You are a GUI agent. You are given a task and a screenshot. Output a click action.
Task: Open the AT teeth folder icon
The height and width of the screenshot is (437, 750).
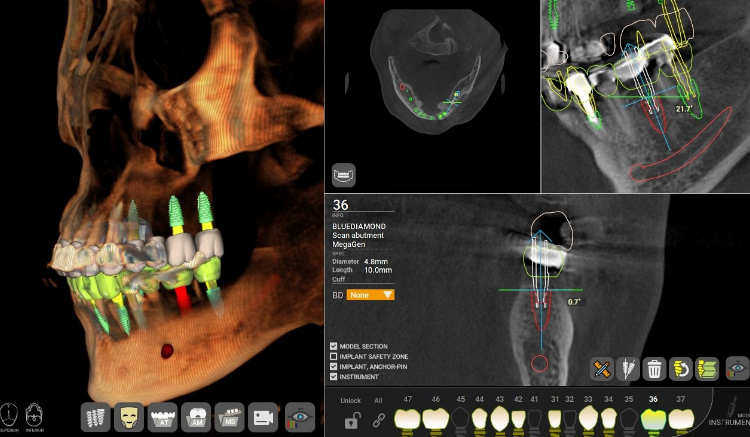[162, 416]
